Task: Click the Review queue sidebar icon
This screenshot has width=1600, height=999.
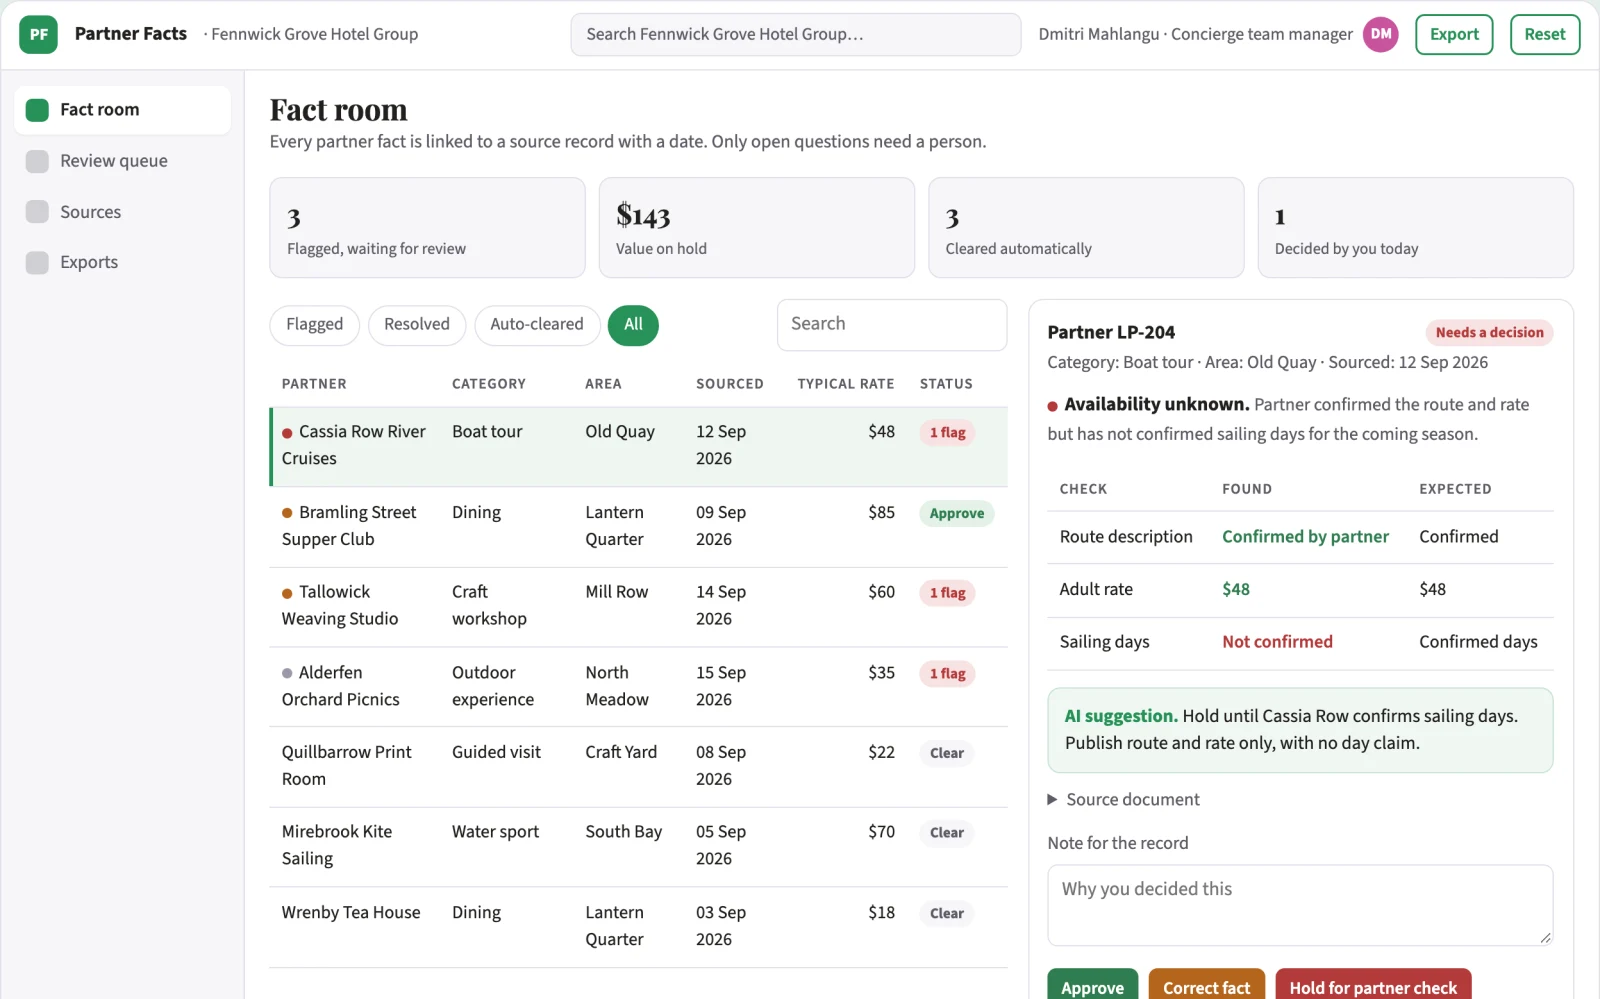Action: [37, 161]
